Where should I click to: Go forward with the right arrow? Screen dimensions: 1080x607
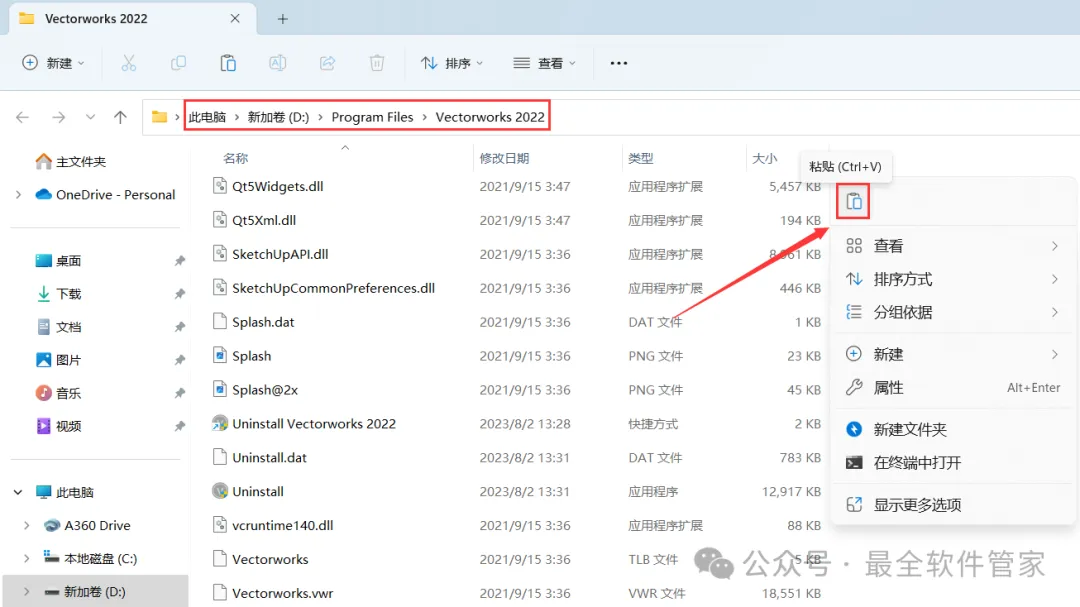click(59, 117)
